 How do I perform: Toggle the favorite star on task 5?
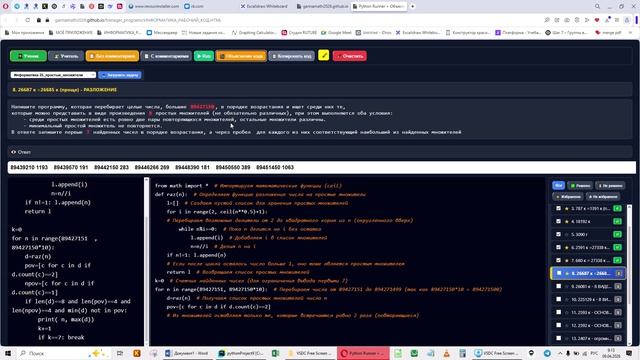tap(567, 235)
